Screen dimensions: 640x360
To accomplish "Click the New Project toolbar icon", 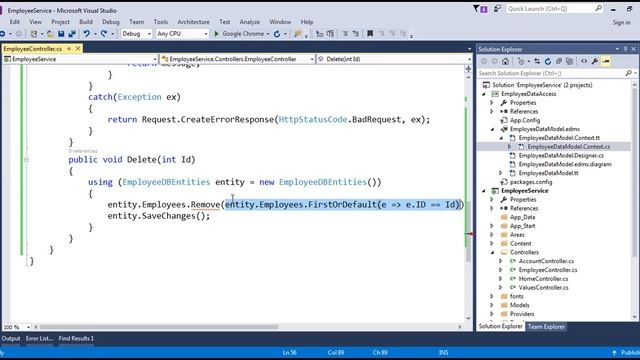I will click(34, 34).
